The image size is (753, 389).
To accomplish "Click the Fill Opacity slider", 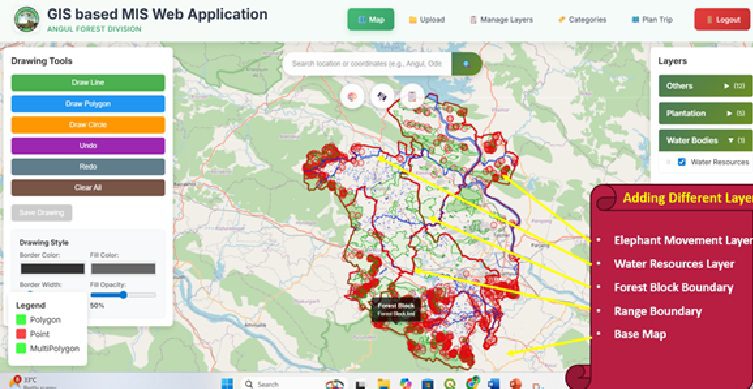I will pyautogui.click(x=123, y=295).
